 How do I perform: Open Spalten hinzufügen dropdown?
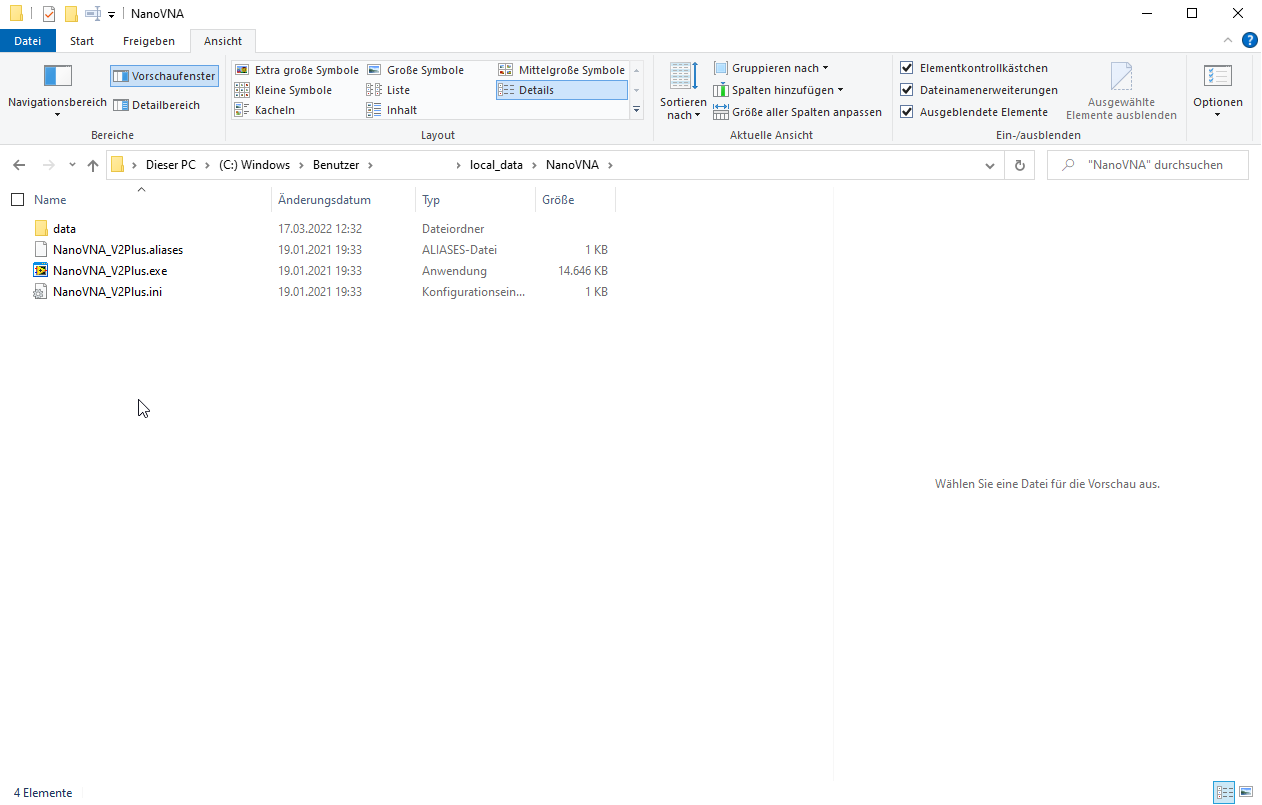click(x=778, y=90)
